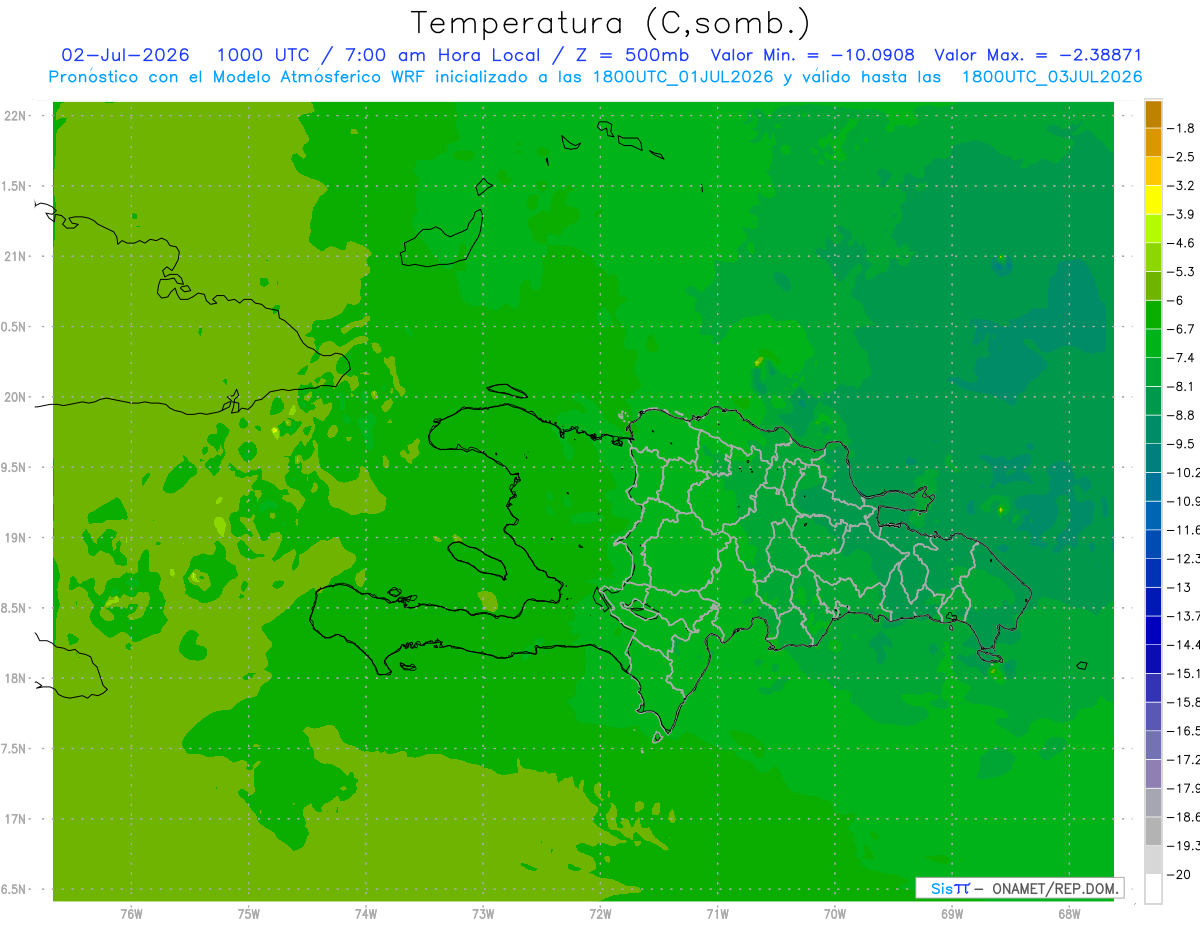The height and width of the screenshot is (927, 1200).
Task: Pick the legend color between -8.8 and -9.5
Action: (x=1153, y=429)
